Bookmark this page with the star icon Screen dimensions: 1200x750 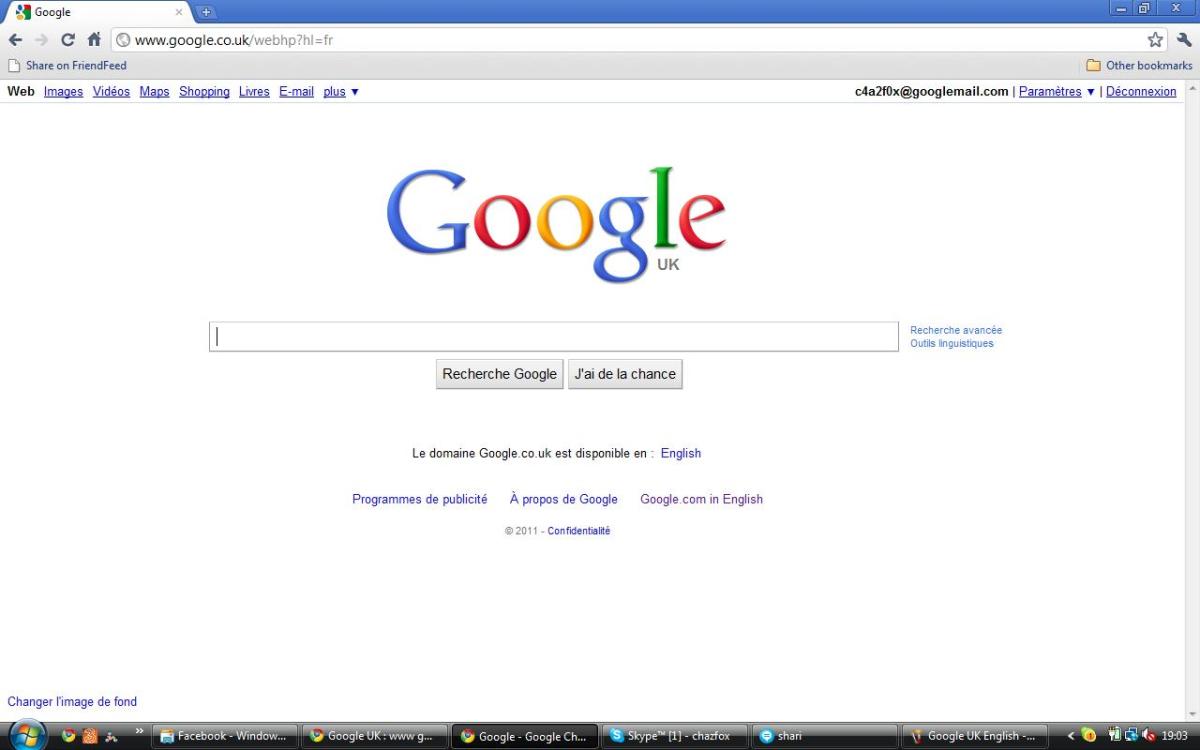(1155, 40)
